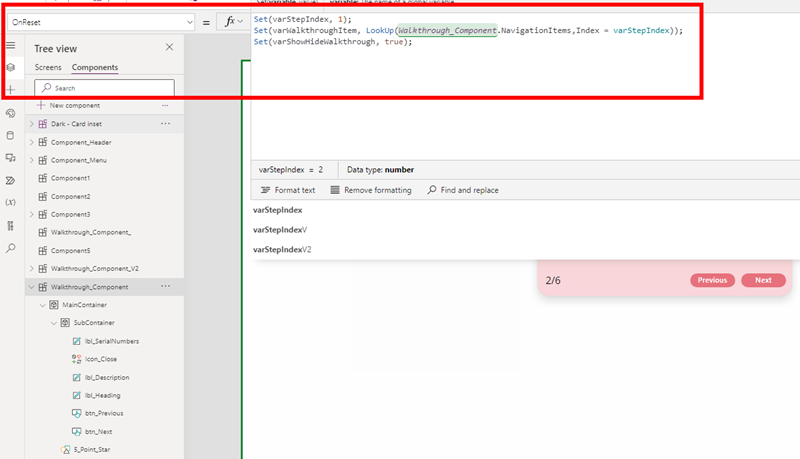Open more options next to New component
The image size is (800, 459).
click(x=165, y=106)
